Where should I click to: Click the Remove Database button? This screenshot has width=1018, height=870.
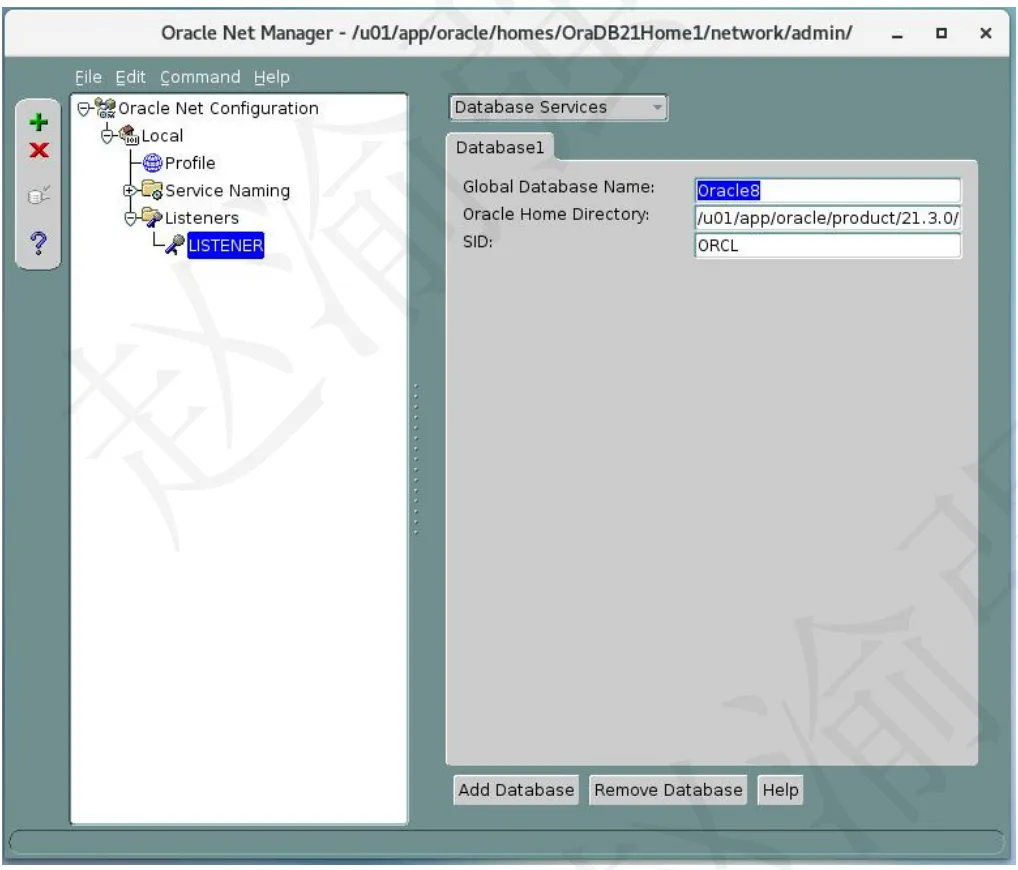668,790
